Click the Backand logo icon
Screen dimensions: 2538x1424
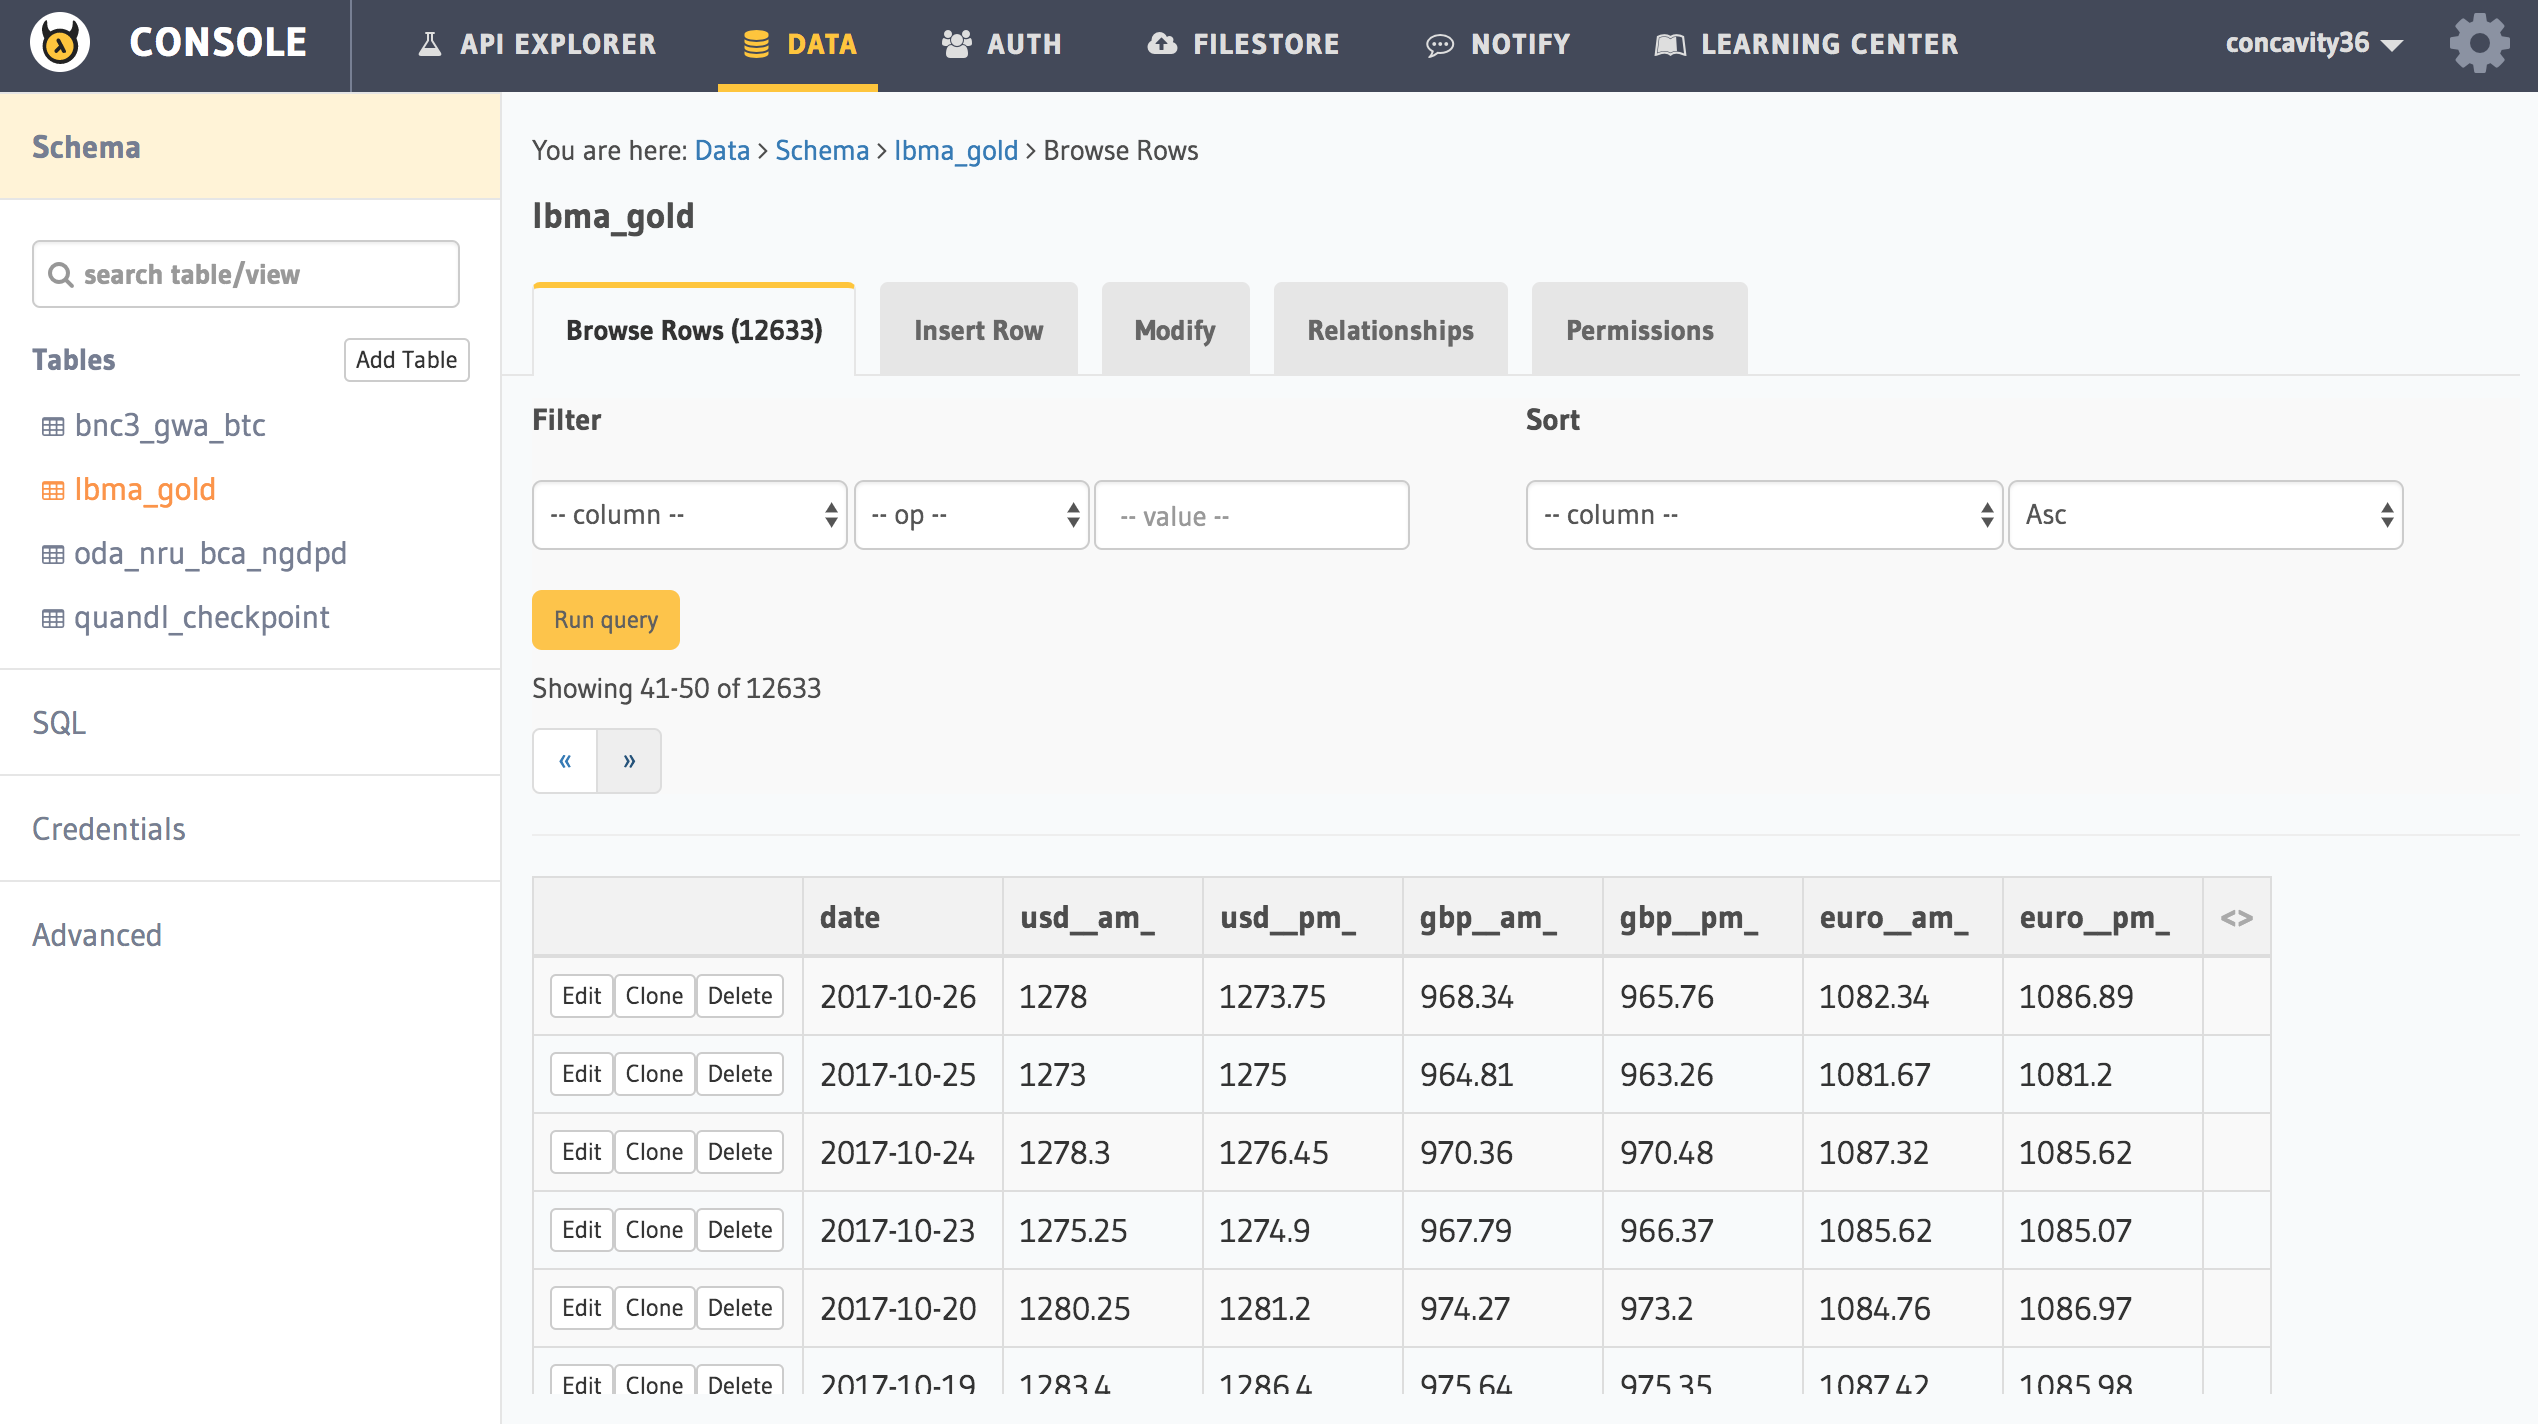[60, 43]
